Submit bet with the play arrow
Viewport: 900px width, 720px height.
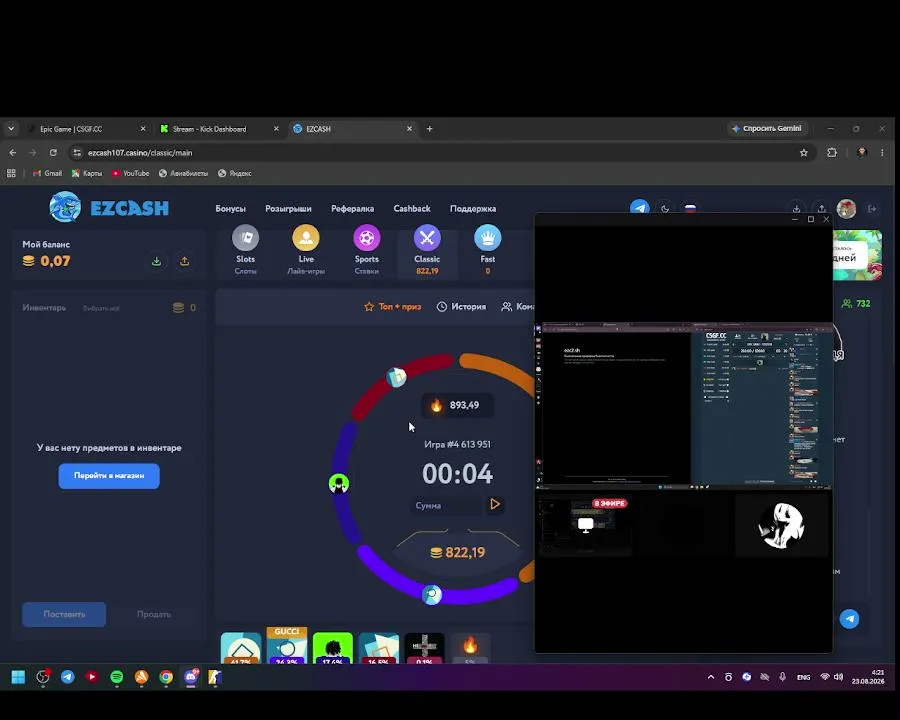(495, 504)
